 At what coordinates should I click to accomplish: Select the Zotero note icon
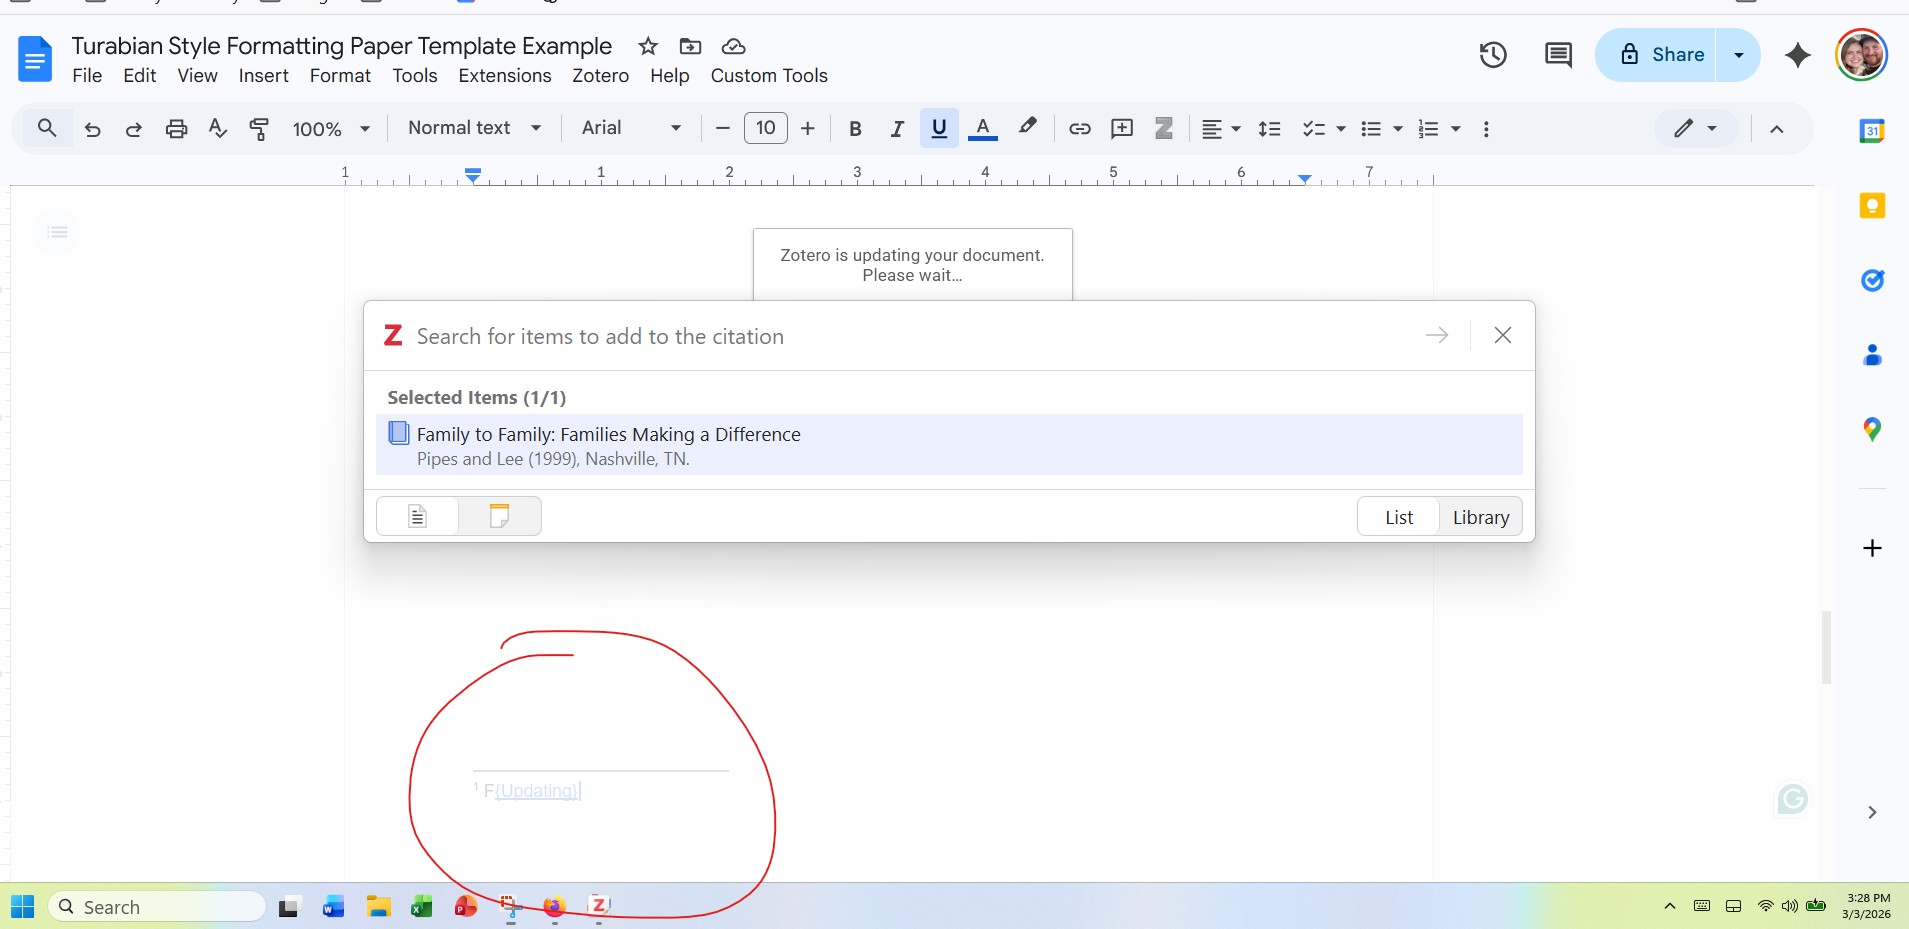point(499,516)
